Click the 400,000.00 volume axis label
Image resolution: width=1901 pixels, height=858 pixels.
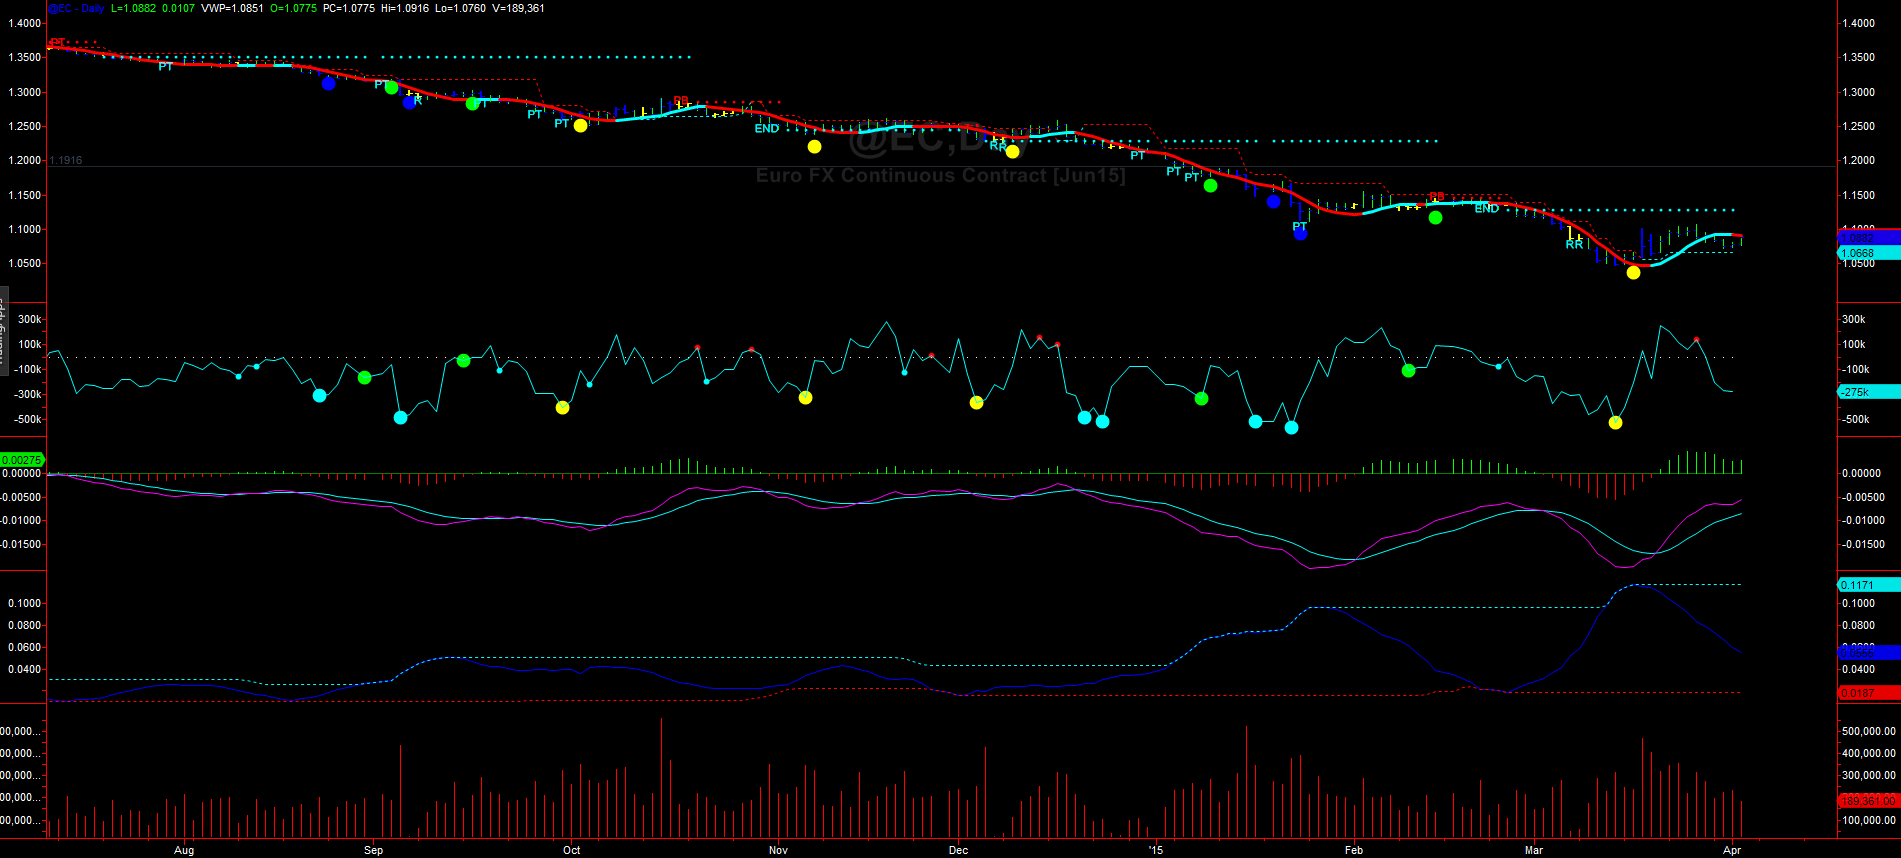[1868, 753]
